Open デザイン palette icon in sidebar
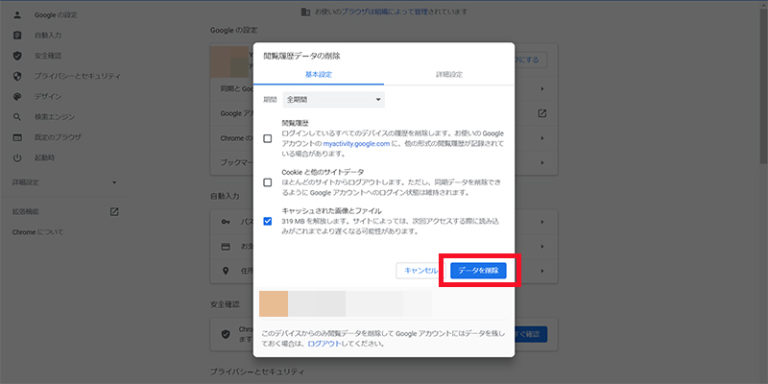768x384 pixels. pyautogui.click(x=18, y=96)
